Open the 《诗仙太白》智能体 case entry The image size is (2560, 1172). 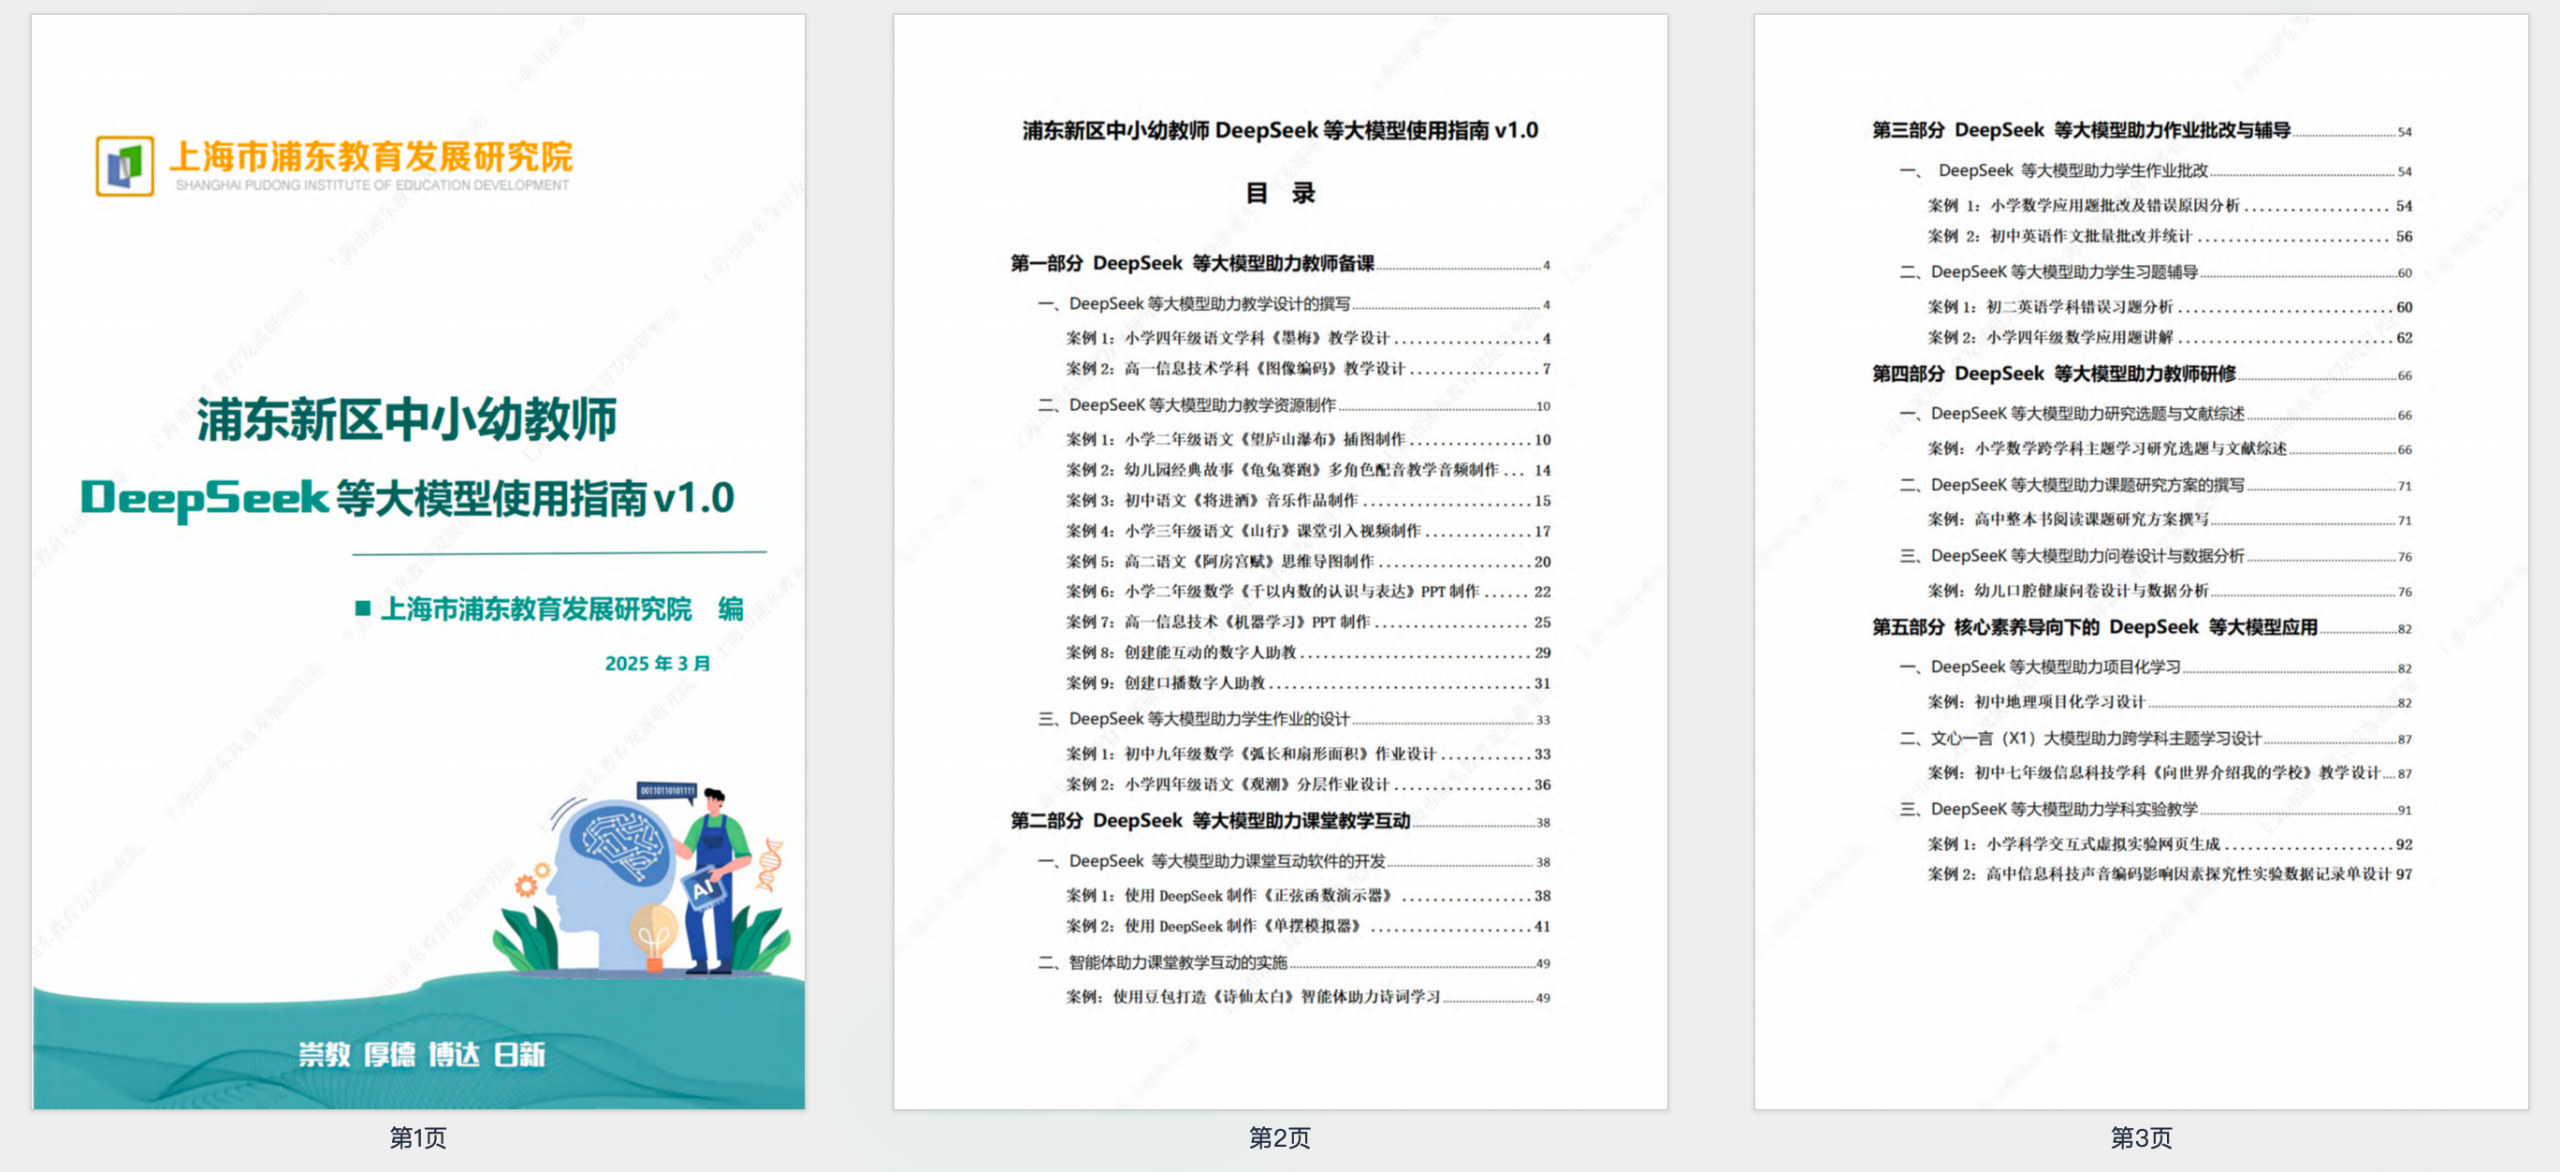(1308, 997)
